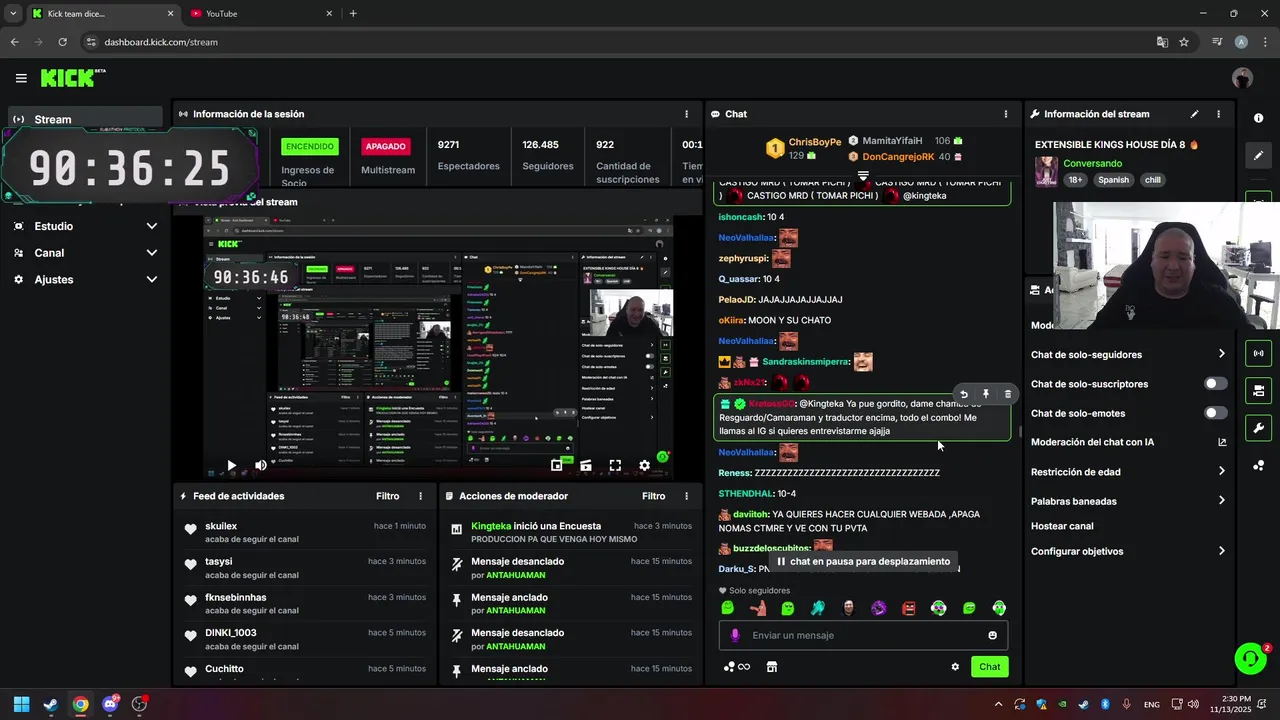Viewport: 1280px width, 720px height.
Task: Toggle theater mode on stream preview
Action: [x=586, y=465]
